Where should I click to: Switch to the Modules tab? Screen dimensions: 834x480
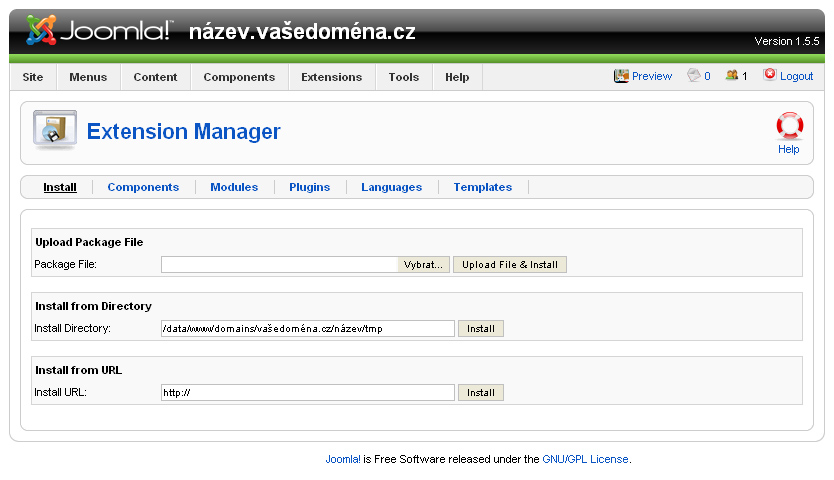coord(234,187)
